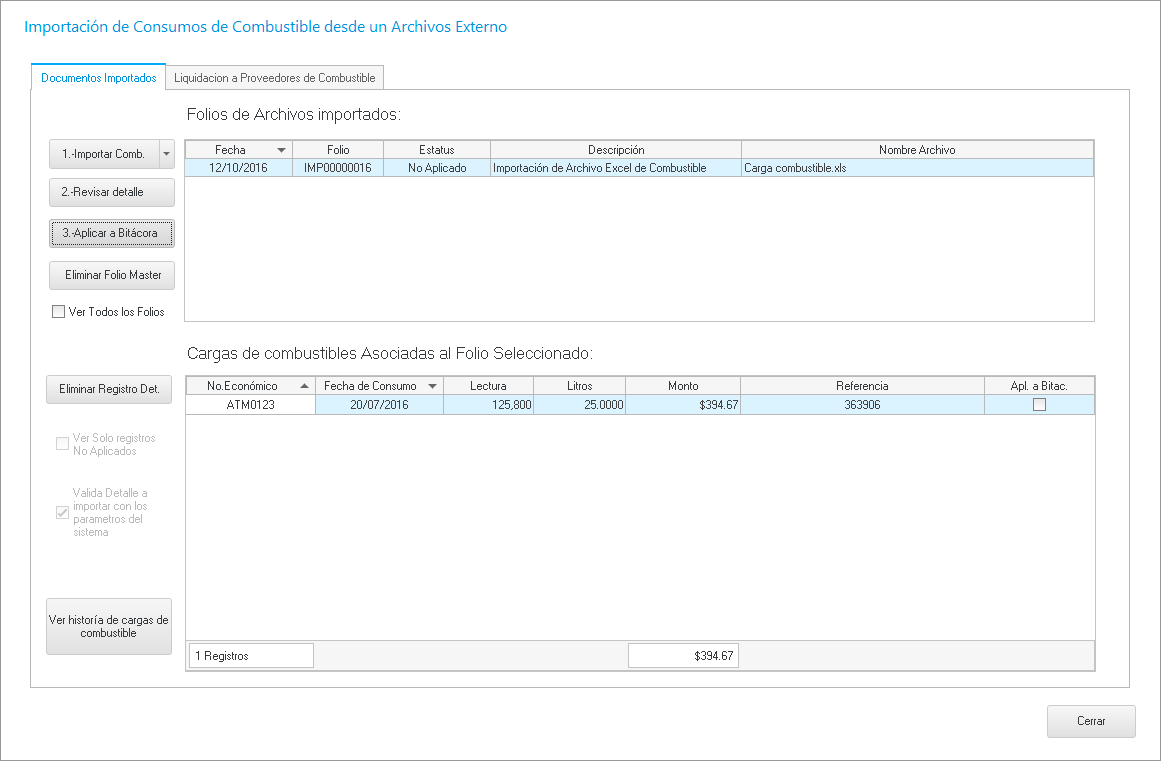Click the Eliminar Folio Master button
1161x761 pixels.
[112, 274]
